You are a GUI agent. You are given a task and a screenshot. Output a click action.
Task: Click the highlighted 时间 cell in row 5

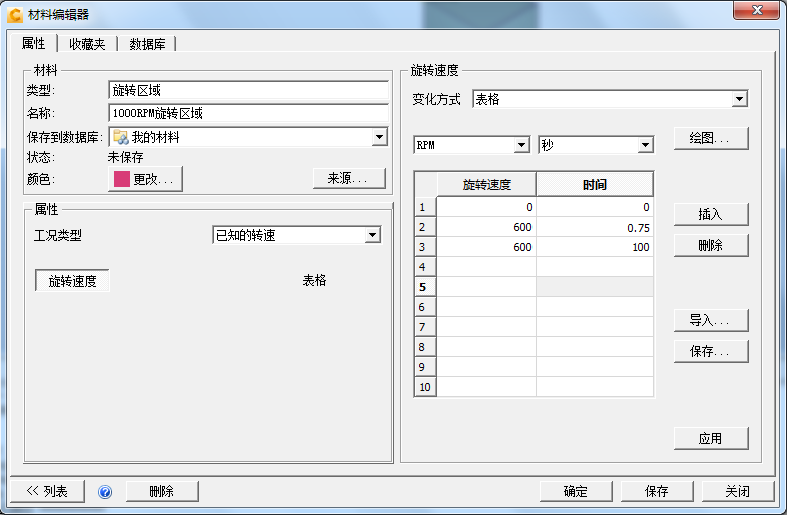pyautogui.click(x=595, y=287)
